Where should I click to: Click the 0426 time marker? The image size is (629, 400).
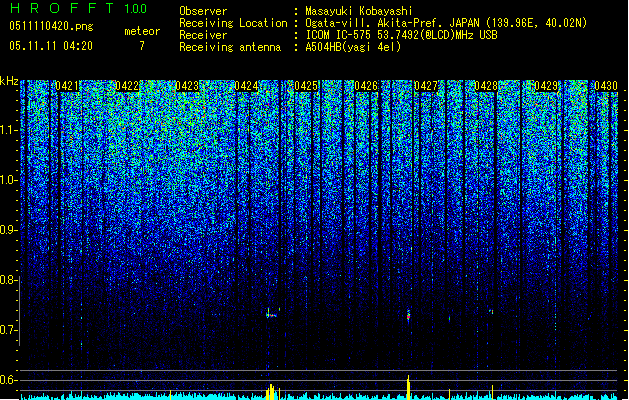pyautogui.click(x=366, y=86)
